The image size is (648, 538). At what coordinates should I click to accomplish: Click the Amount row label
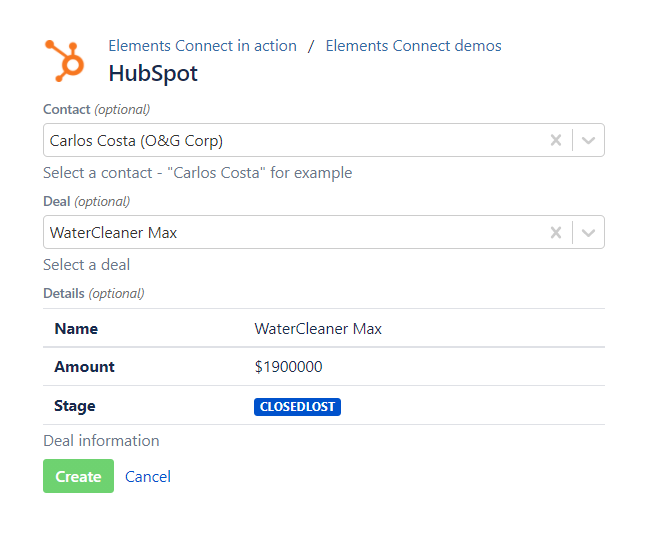click(84, 367)
